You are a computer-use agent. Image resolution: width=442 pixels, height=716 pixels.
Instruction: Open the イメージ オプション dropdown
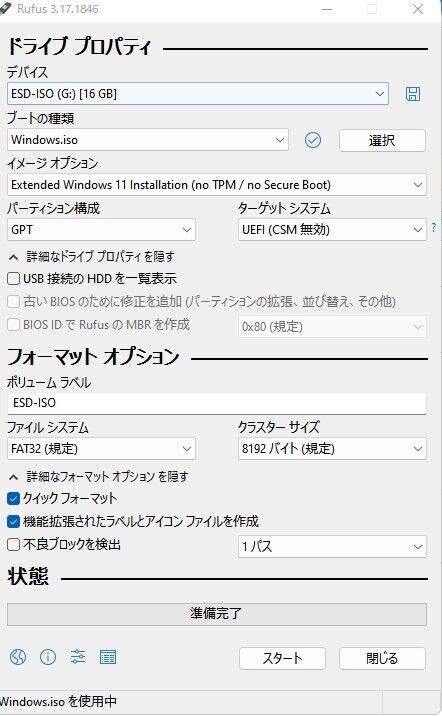click(217, 185)
